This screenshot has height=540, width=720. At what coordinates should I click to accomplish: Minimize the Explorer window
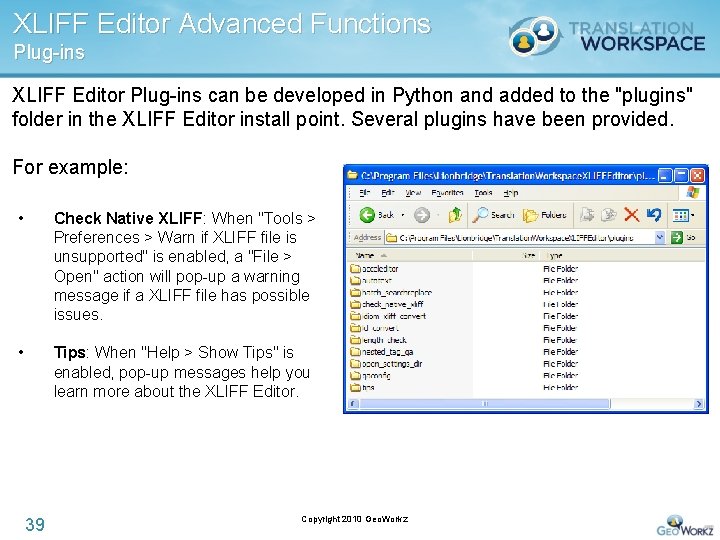665,175
